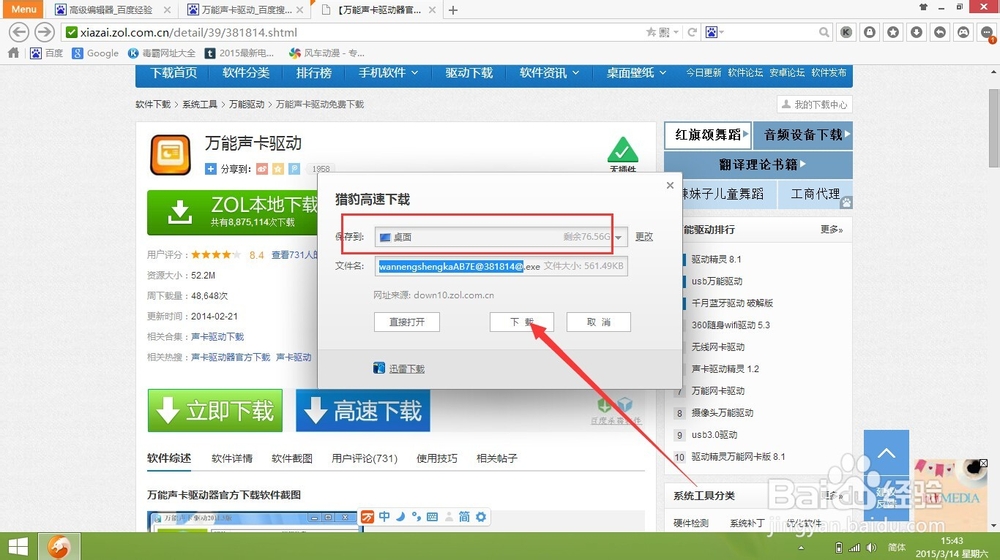
Task: Open the 下载首页 nav item
Action: (x=173, y=73)
